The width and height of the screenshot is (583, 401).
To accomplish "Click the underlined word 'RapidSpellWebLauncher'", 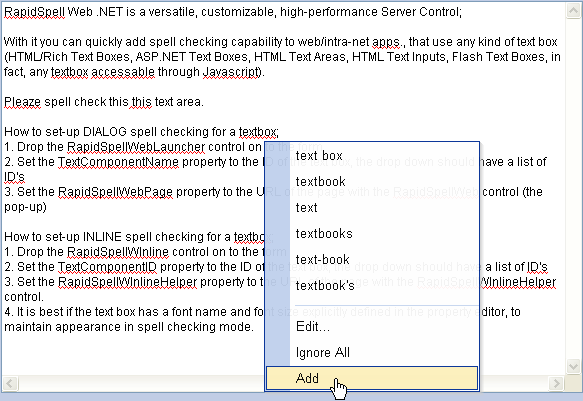I will point(136,147).
